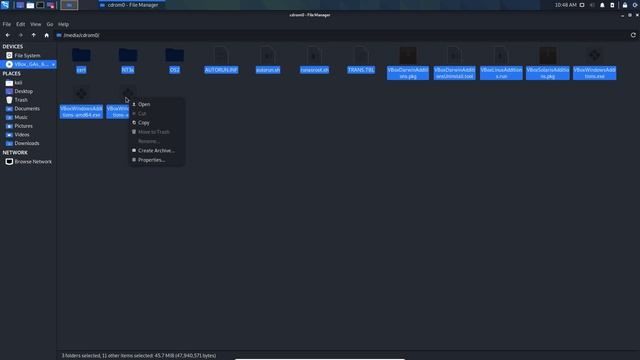The height and width of the screenshot is (360, 640).
Task: Click the volume icon in the panel
Action: coord(592,5)
